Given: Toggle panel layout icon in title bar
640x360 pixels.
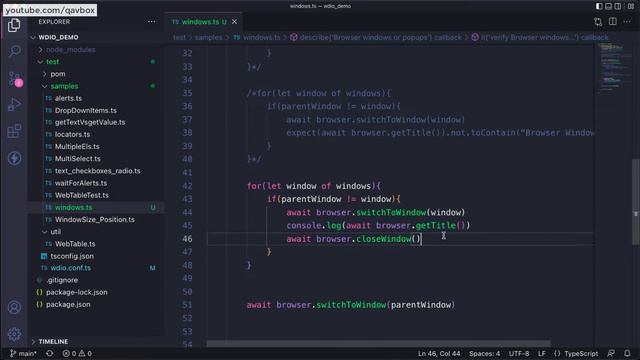Looking at the screenshot, I should point(608,6).
